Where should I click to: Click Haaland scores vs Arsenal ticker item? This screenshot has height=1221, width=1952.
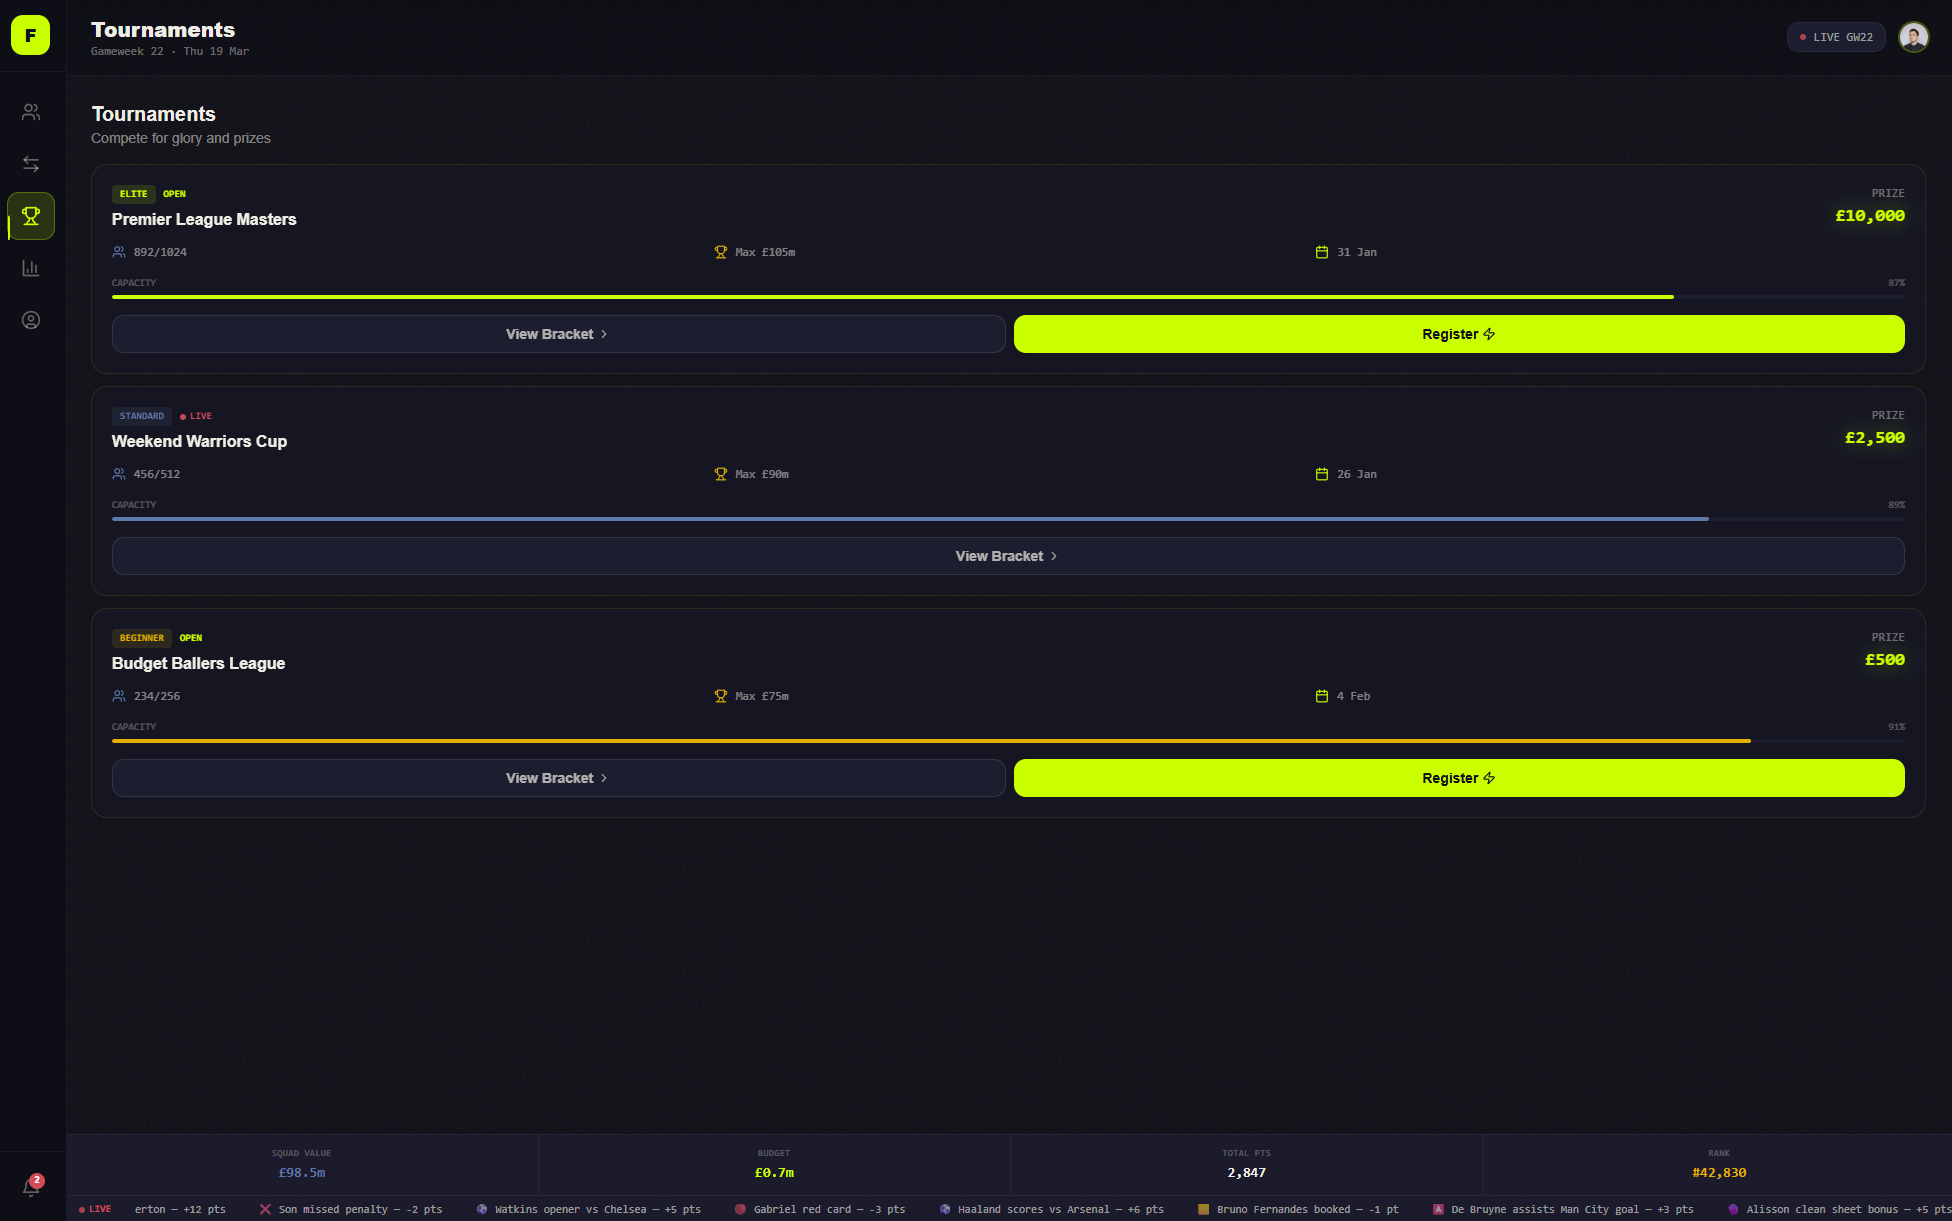coord(1050,1209)
